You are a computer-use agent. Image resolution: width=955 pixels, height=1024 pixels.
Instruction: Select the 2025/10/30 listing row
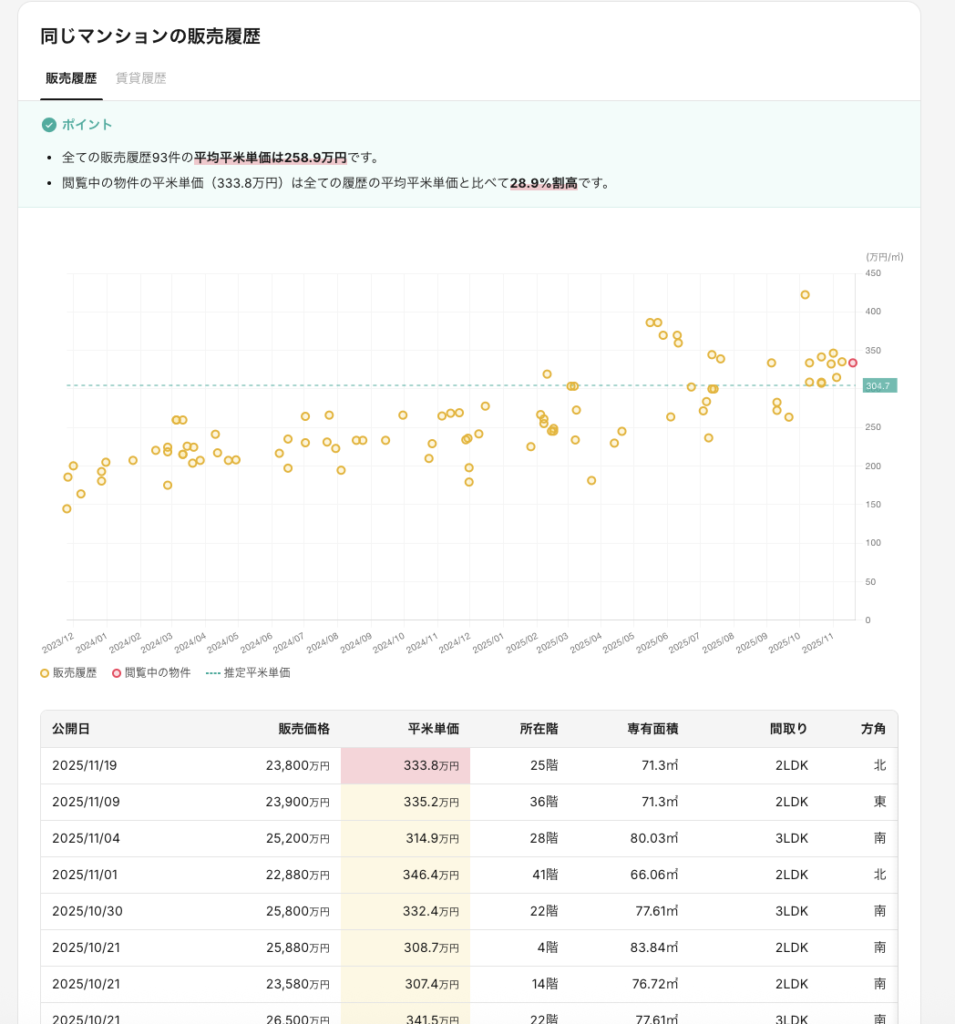tap(468, 911)
